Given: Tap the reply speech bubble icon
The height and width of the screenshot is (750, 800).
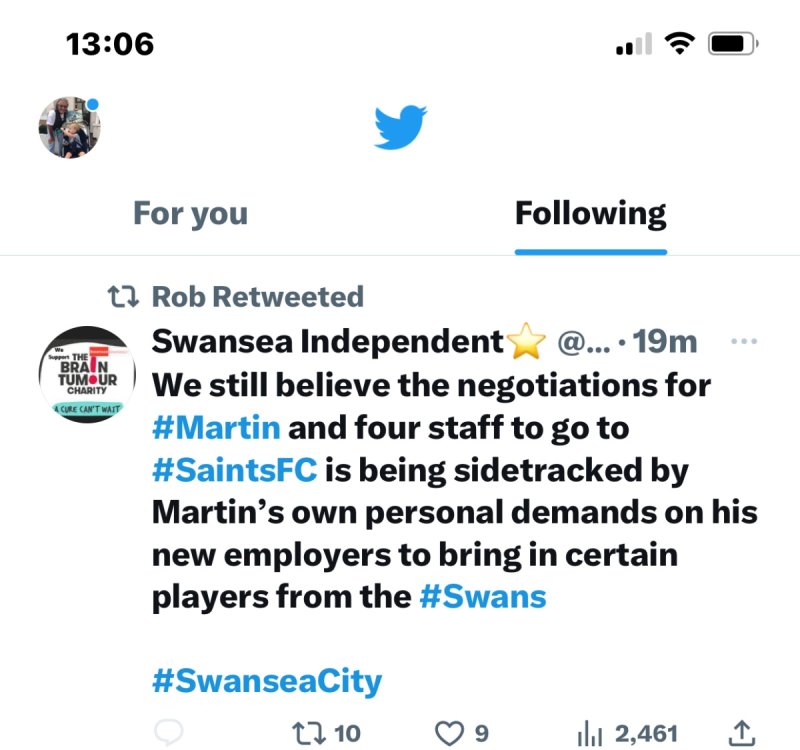Looking at the screenshot, I should coord(171,733).
